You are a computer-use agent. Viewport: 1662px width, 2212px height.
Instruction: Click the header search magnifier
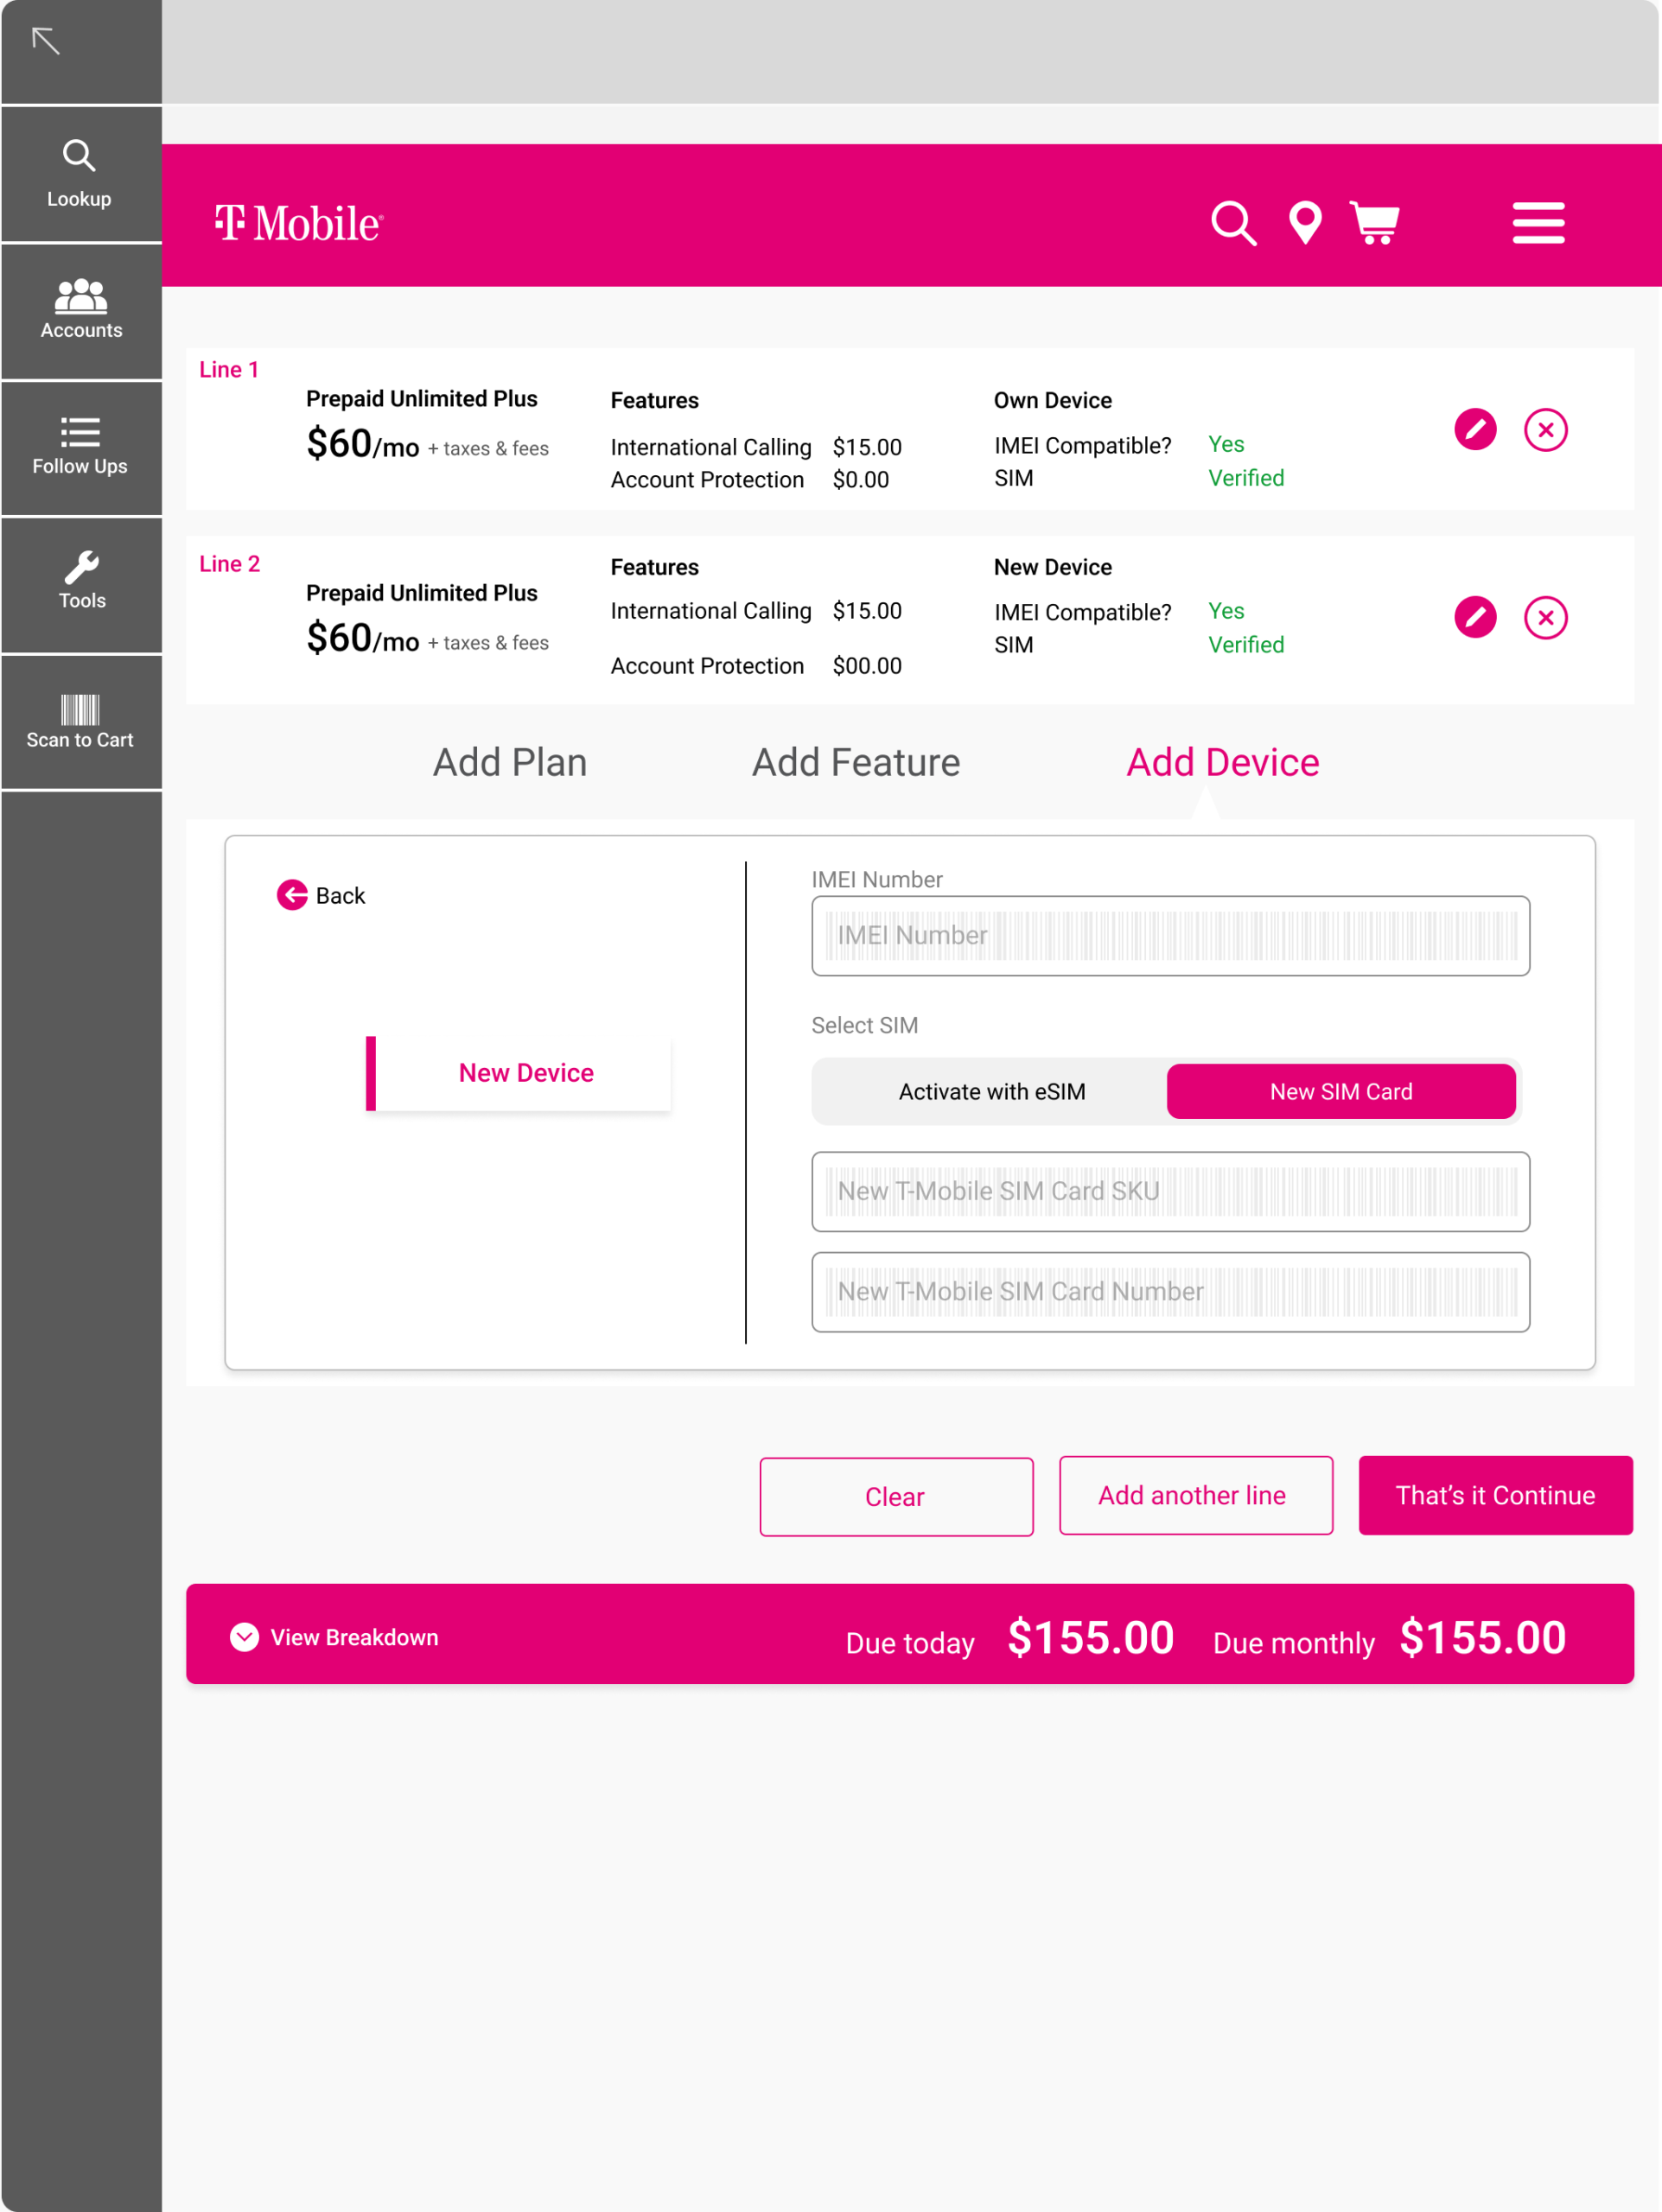pyautogui.click(x=1233, y=222)
